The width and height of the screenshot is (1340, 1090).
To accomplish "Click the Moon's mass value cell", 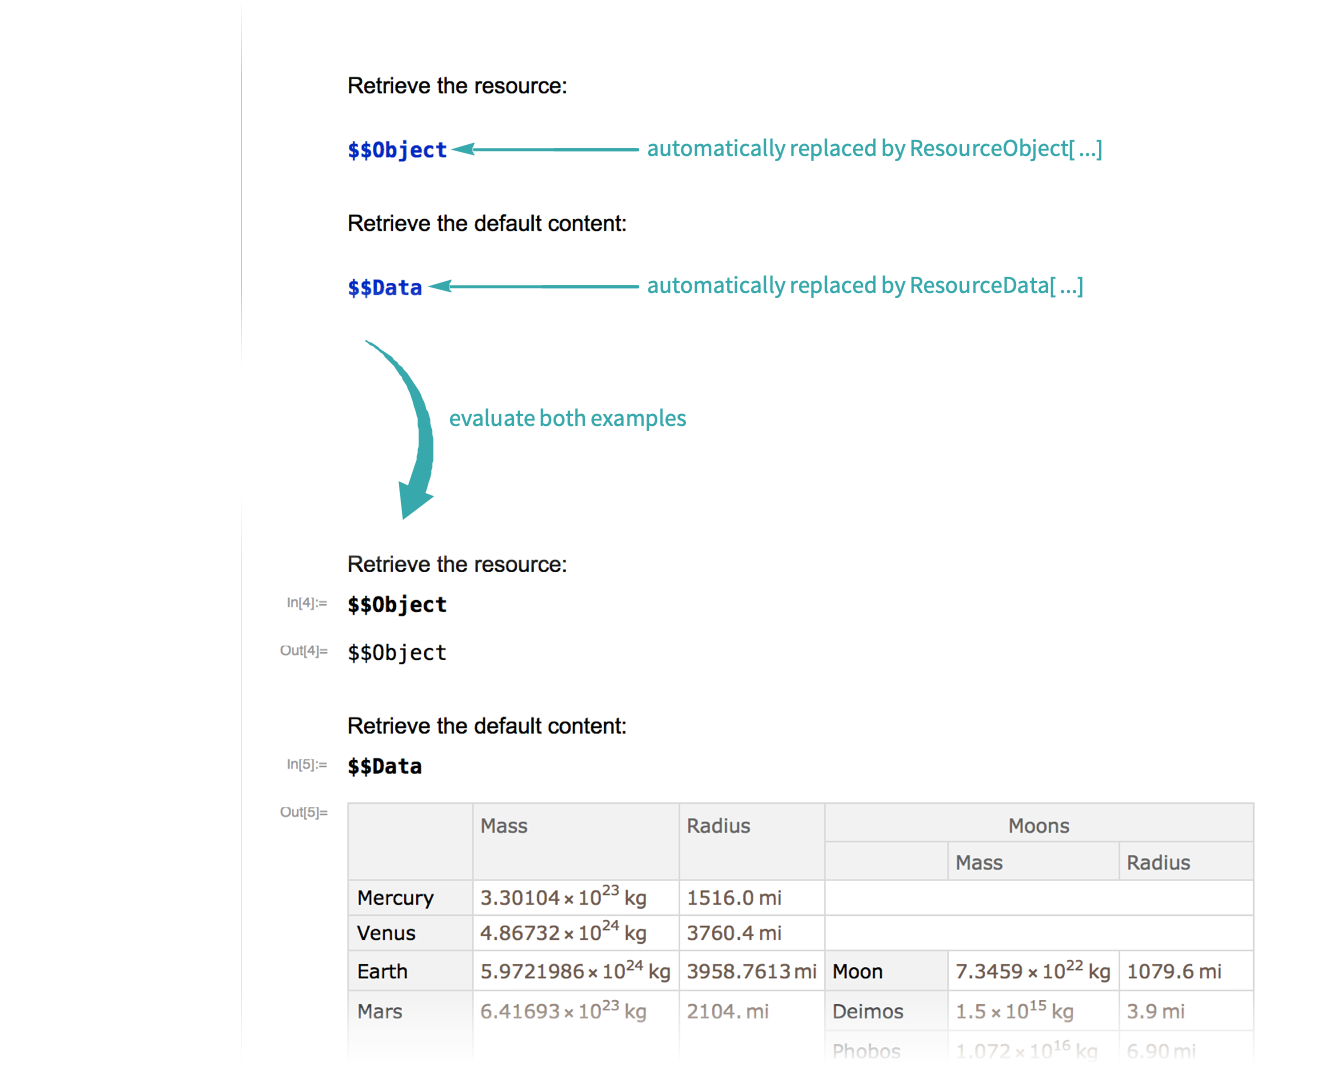I will click(1032, 972).
